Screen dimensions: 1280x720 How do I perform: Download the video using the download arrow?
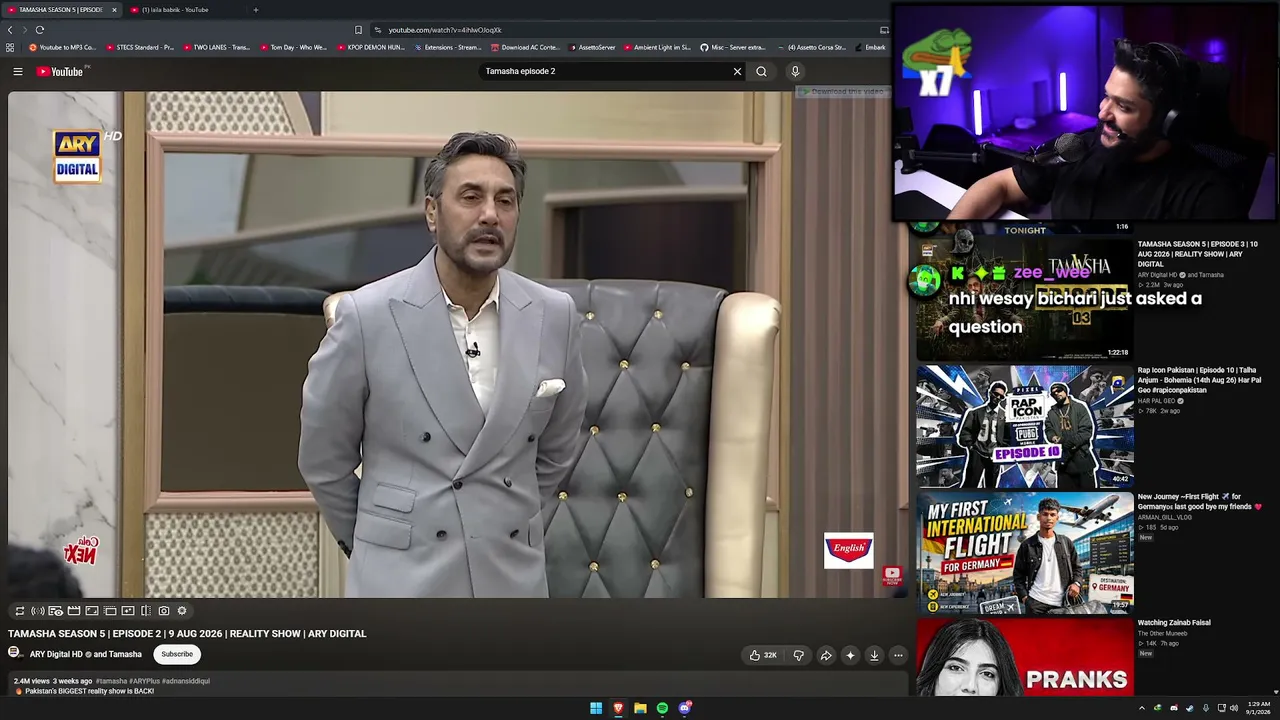(x=874, y=655)
